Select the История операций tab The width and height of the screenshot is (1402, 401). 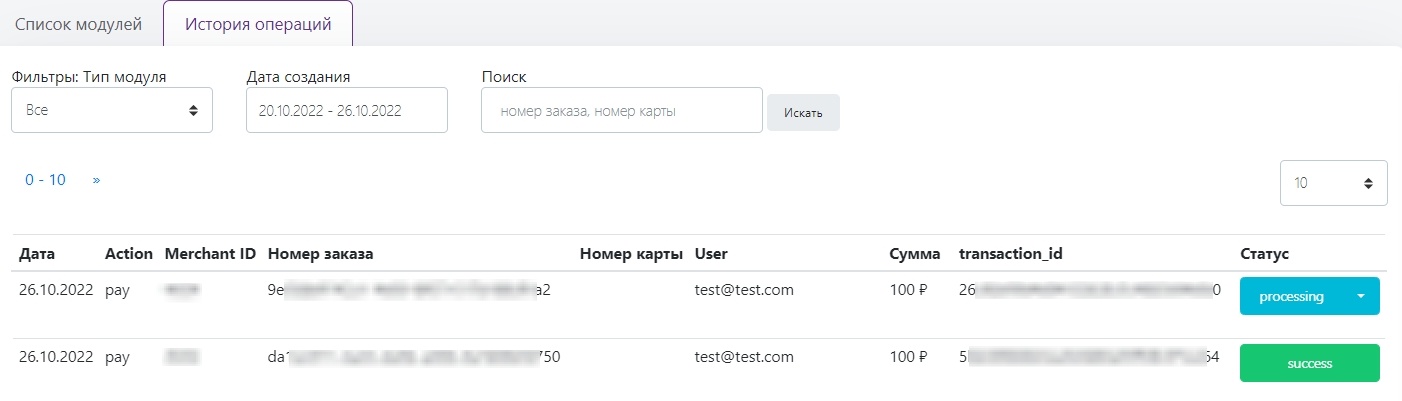258,24
